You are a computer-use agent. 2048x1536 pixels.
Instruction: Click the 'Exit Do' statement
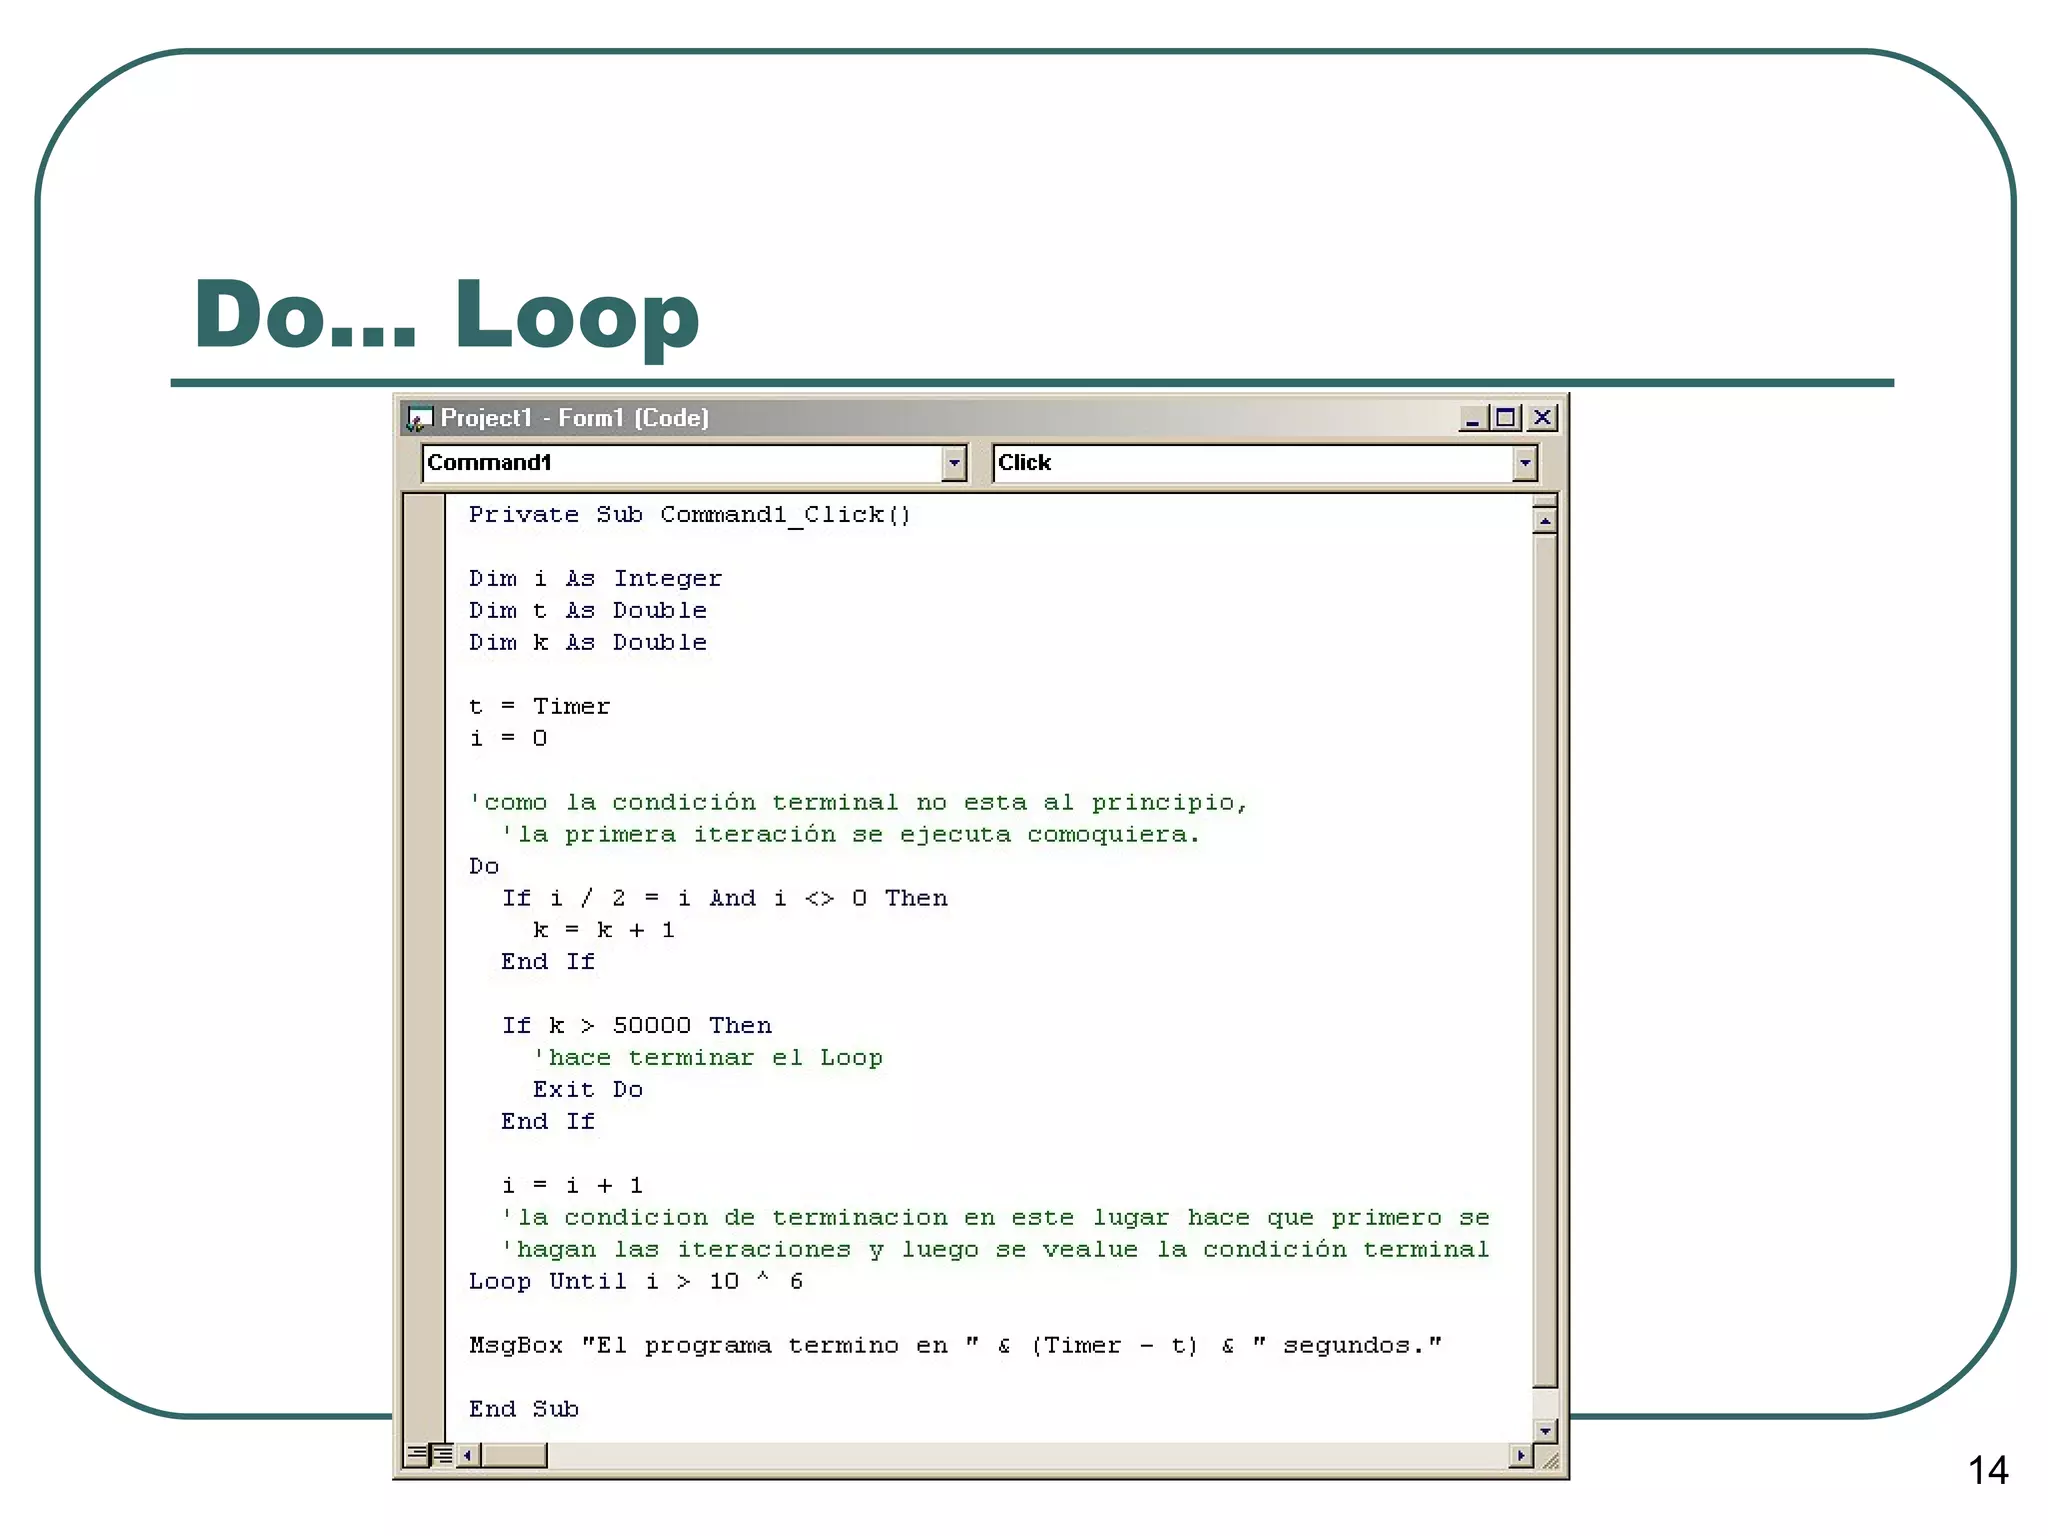coord(587,1090)
